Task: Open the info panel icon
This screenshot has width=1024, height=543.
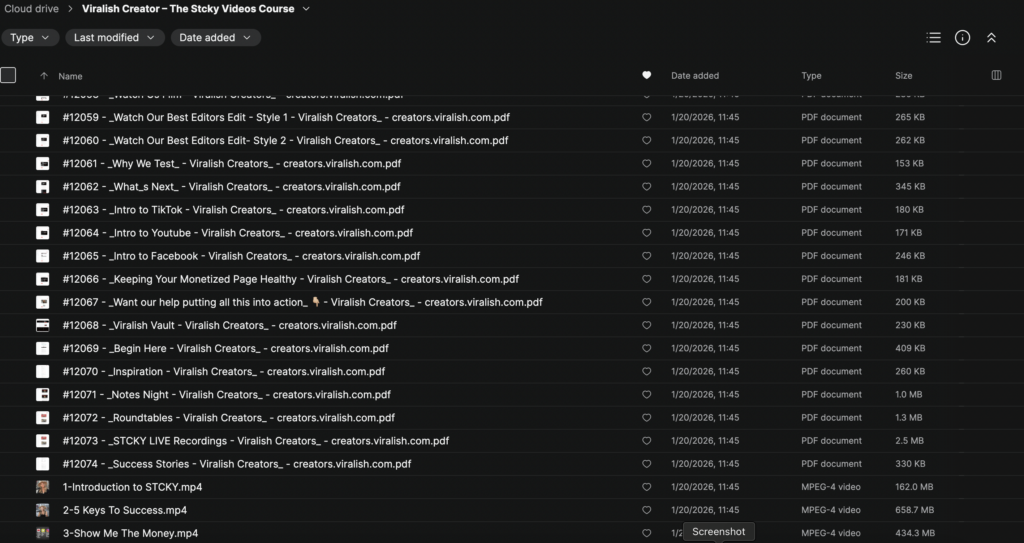Action: tap(962, 38)
